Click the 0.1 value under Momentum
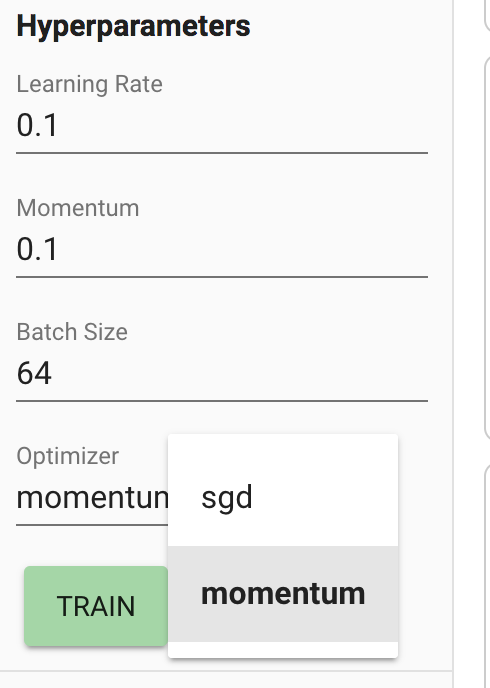The width and height of the screenshot is (490, 688). (x=37, y=249)
